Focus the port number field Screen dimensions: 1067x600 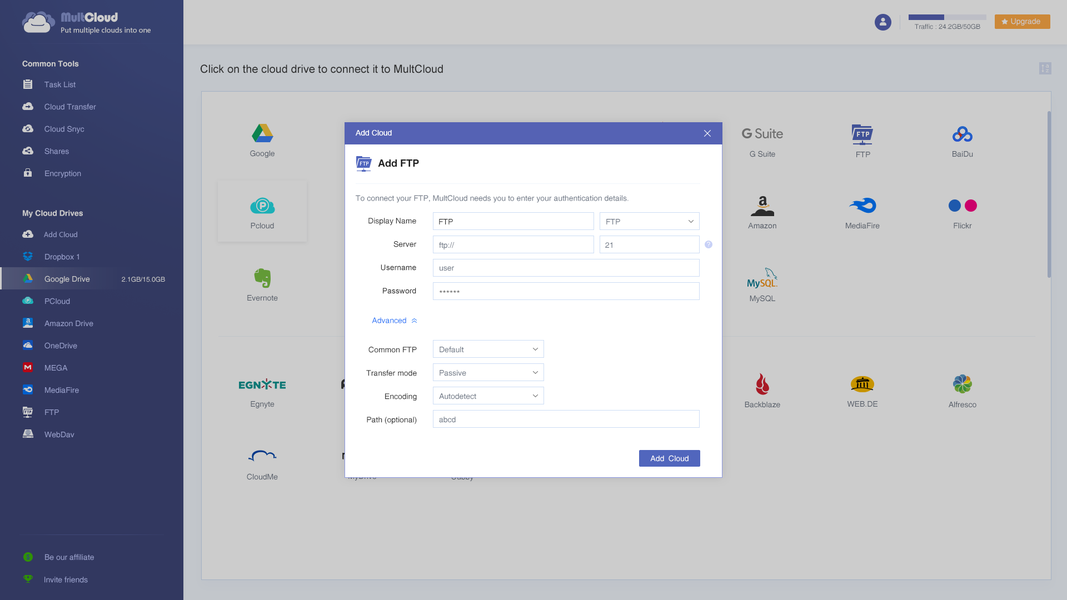pos(649,244)
